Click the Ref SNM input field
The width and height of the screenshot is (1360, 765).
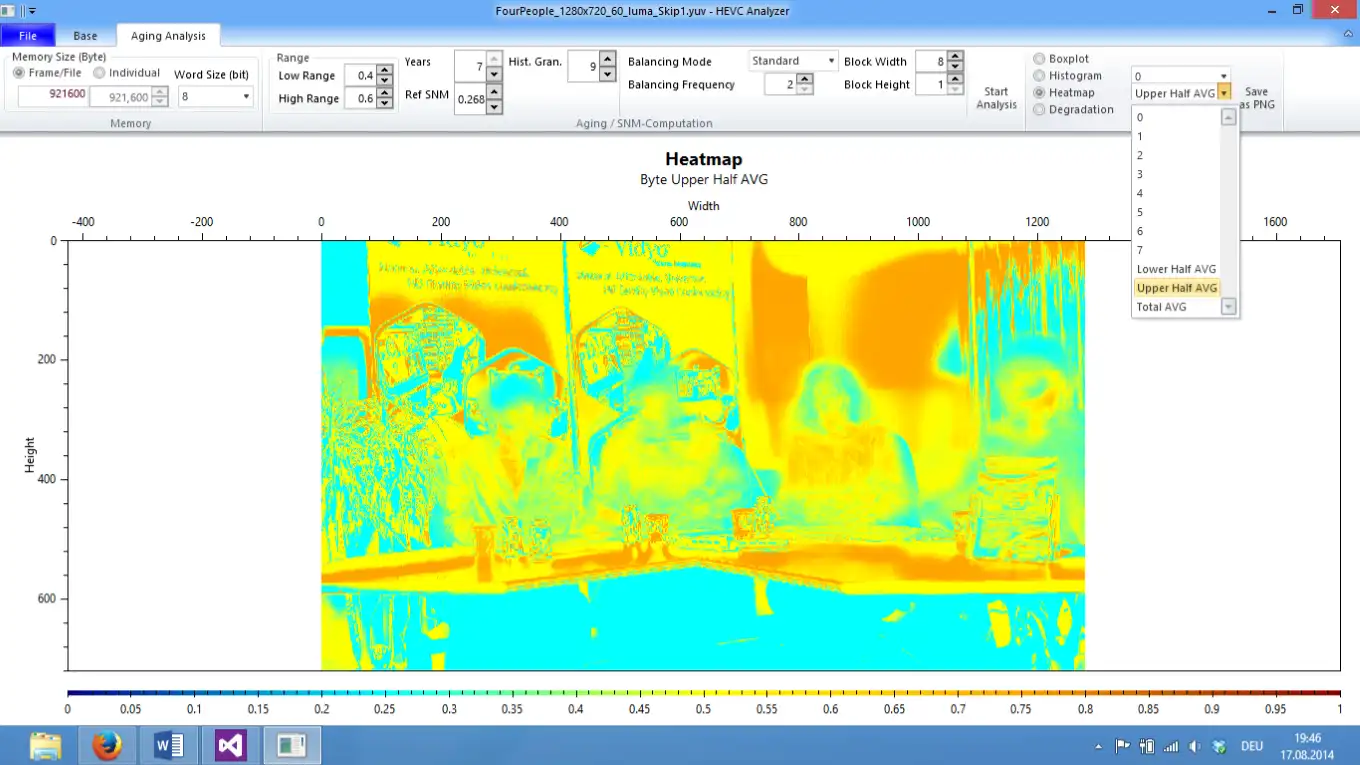[x=470, y=99]
